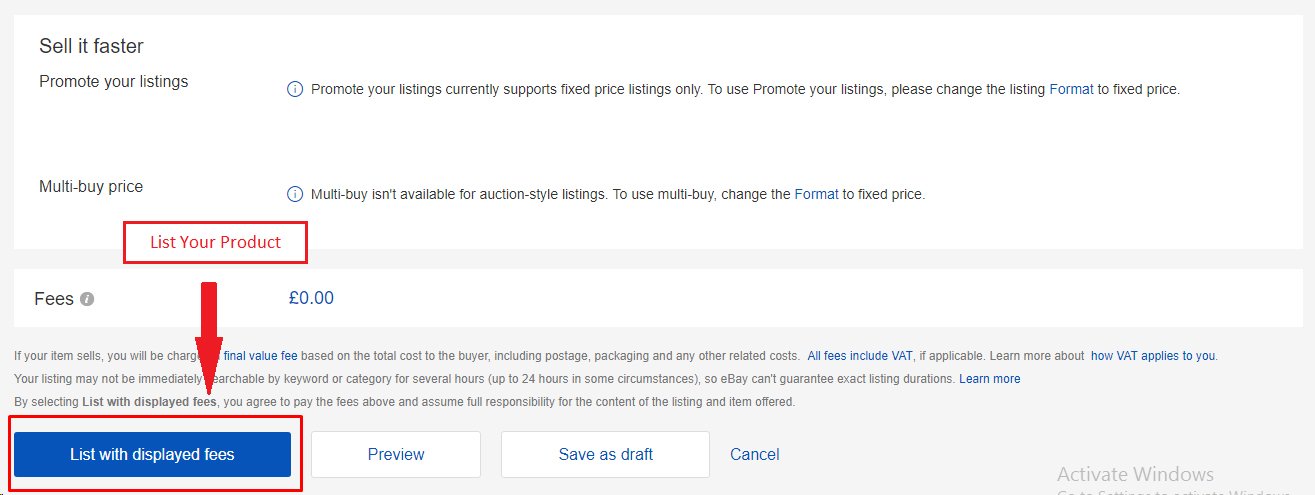Click the Activate Windows watermark text
Image resolution: width=1315 pixels, height=495 pixels.
click(1135, 474)
